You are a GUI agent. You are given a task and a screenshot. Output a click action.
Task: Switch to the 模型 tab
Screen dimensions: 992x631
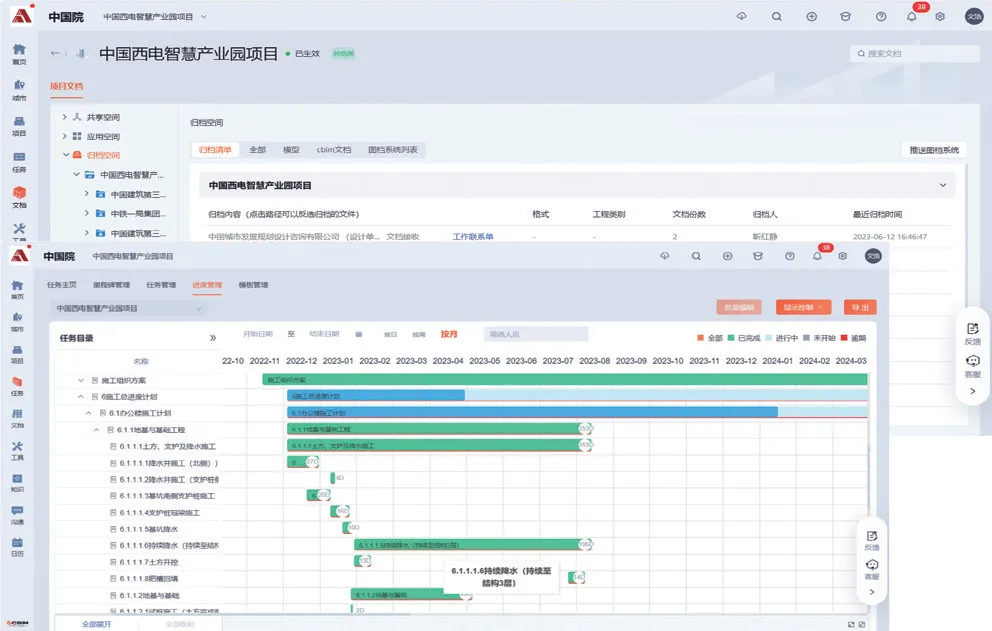291,150
